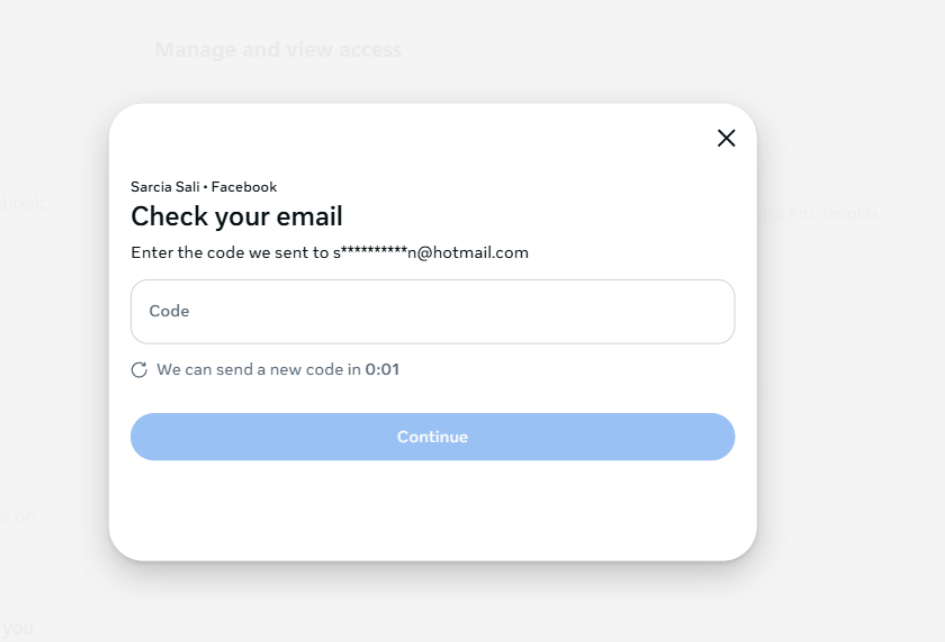Screen dimensions: 945x642
Task: Focus the Code input field
Action: 432,312
